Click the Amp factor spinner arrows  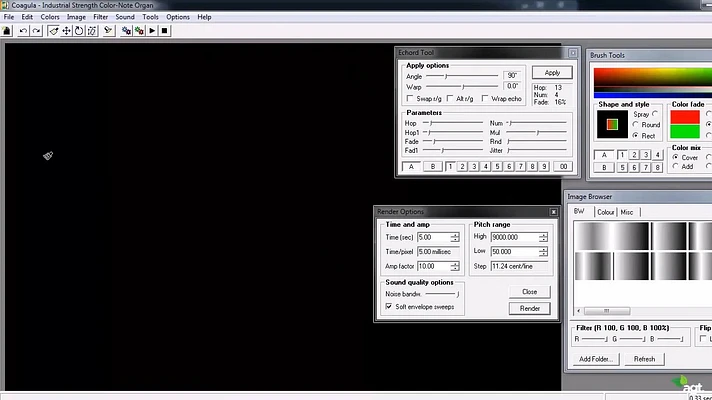455,267
